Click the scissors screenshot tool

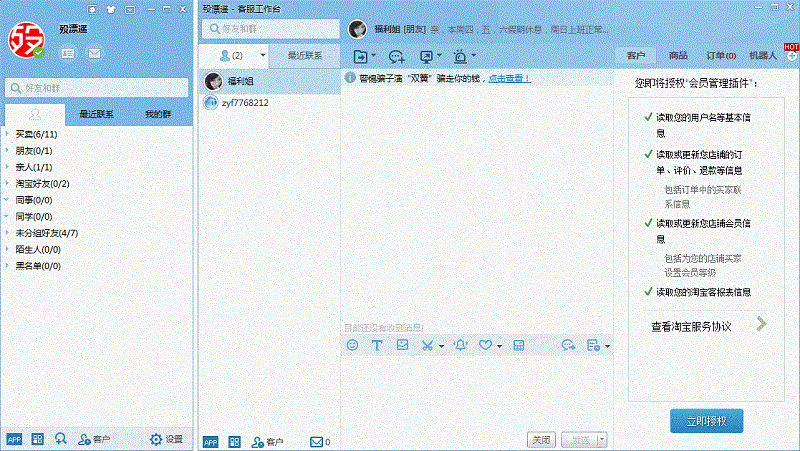(428, 345)
